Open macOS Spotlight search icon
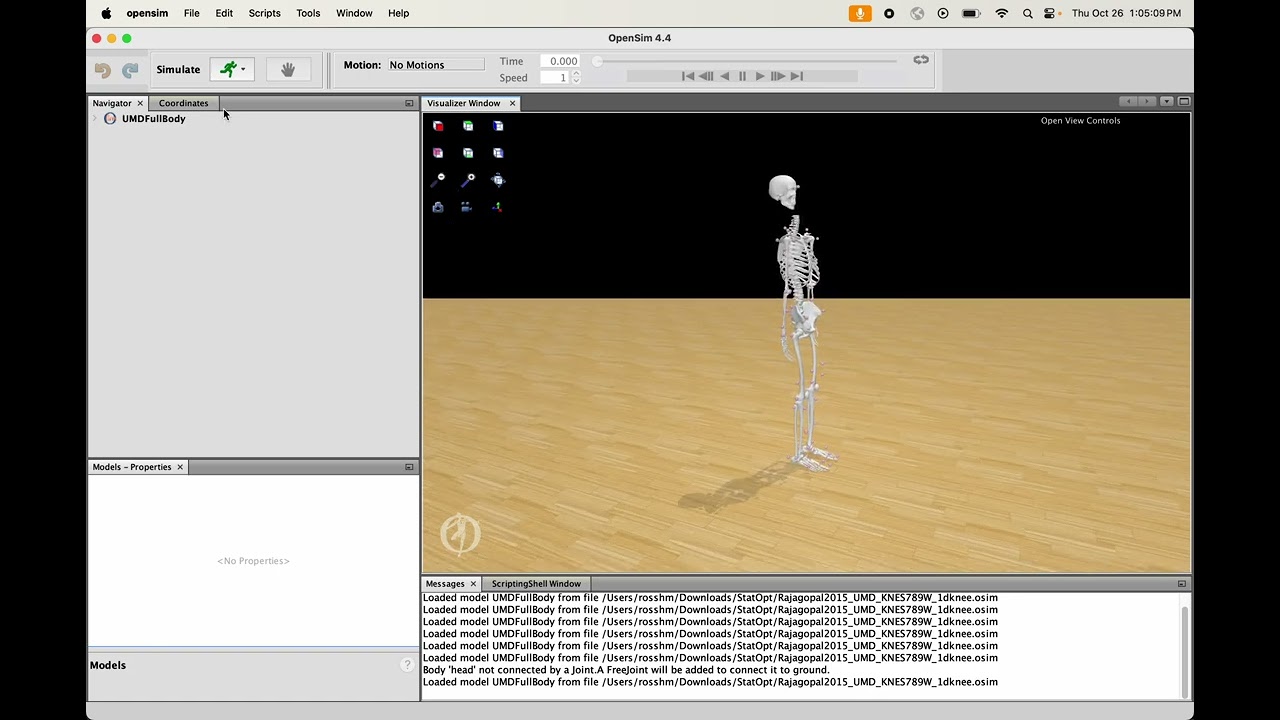Viewport: 1280px width, 720px height. (x=1027, y=13)
